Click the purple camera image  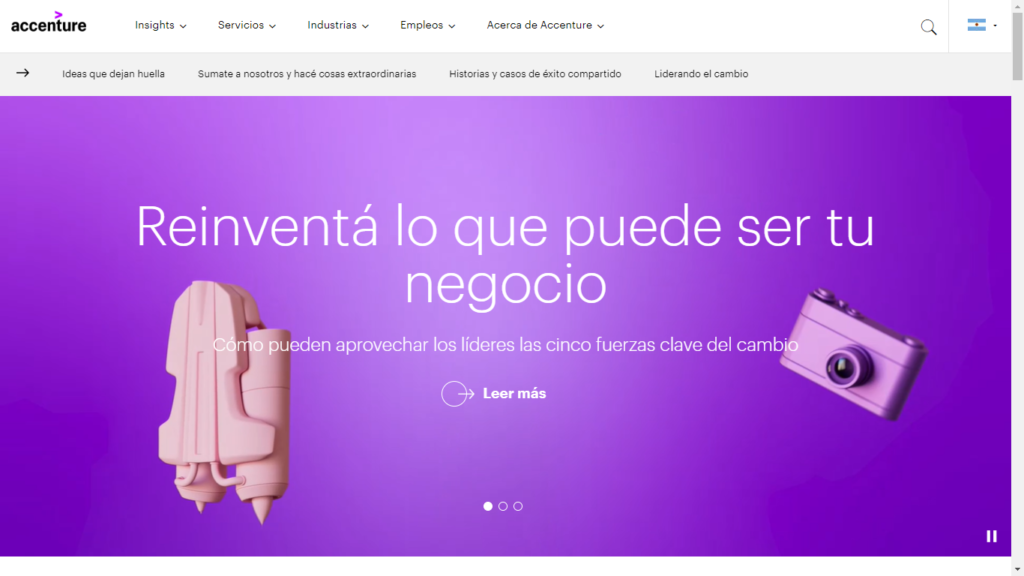point(853,353)
